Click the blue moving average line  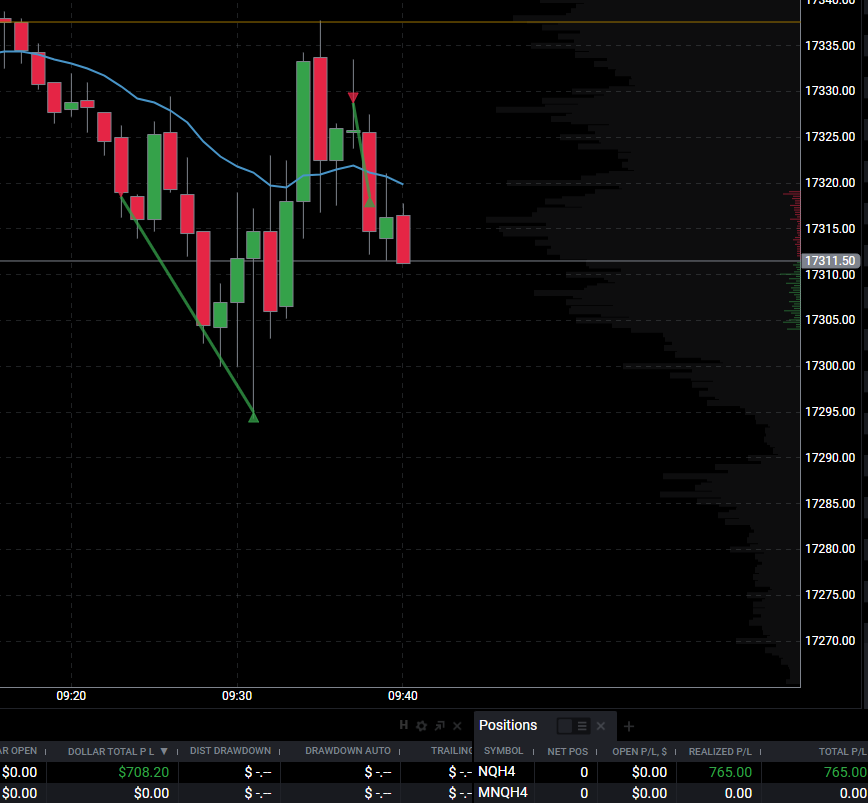tap(205, 142)
